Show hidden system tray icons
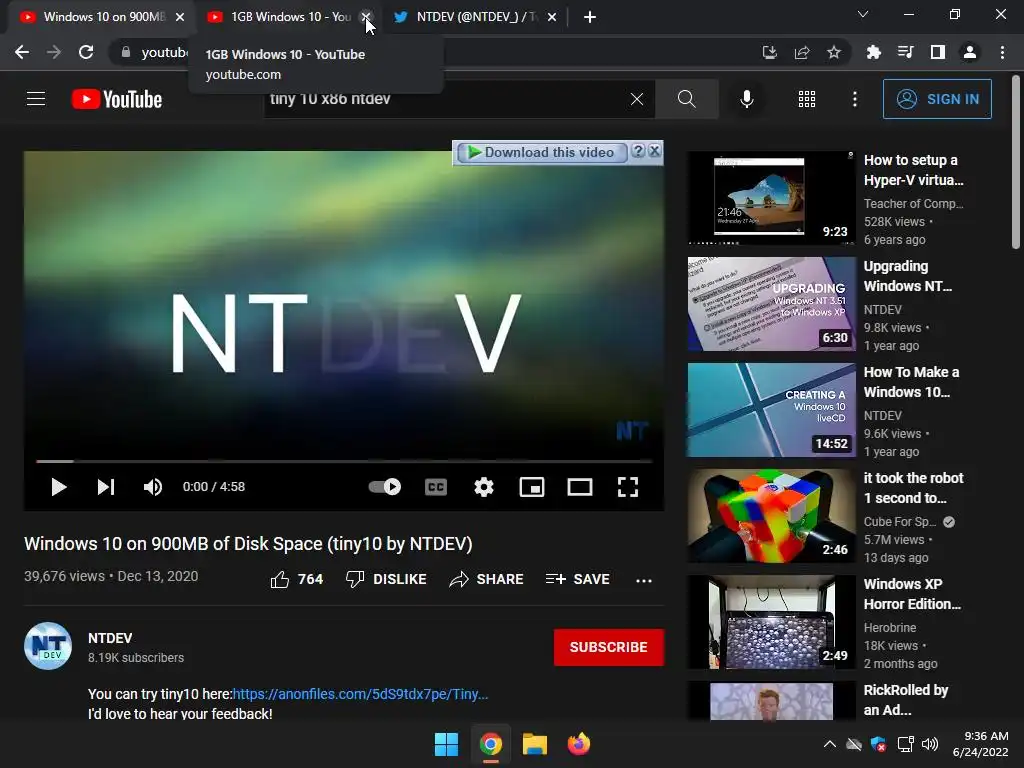This screenshot has height=768, width=1024. (x=829, y=744)
